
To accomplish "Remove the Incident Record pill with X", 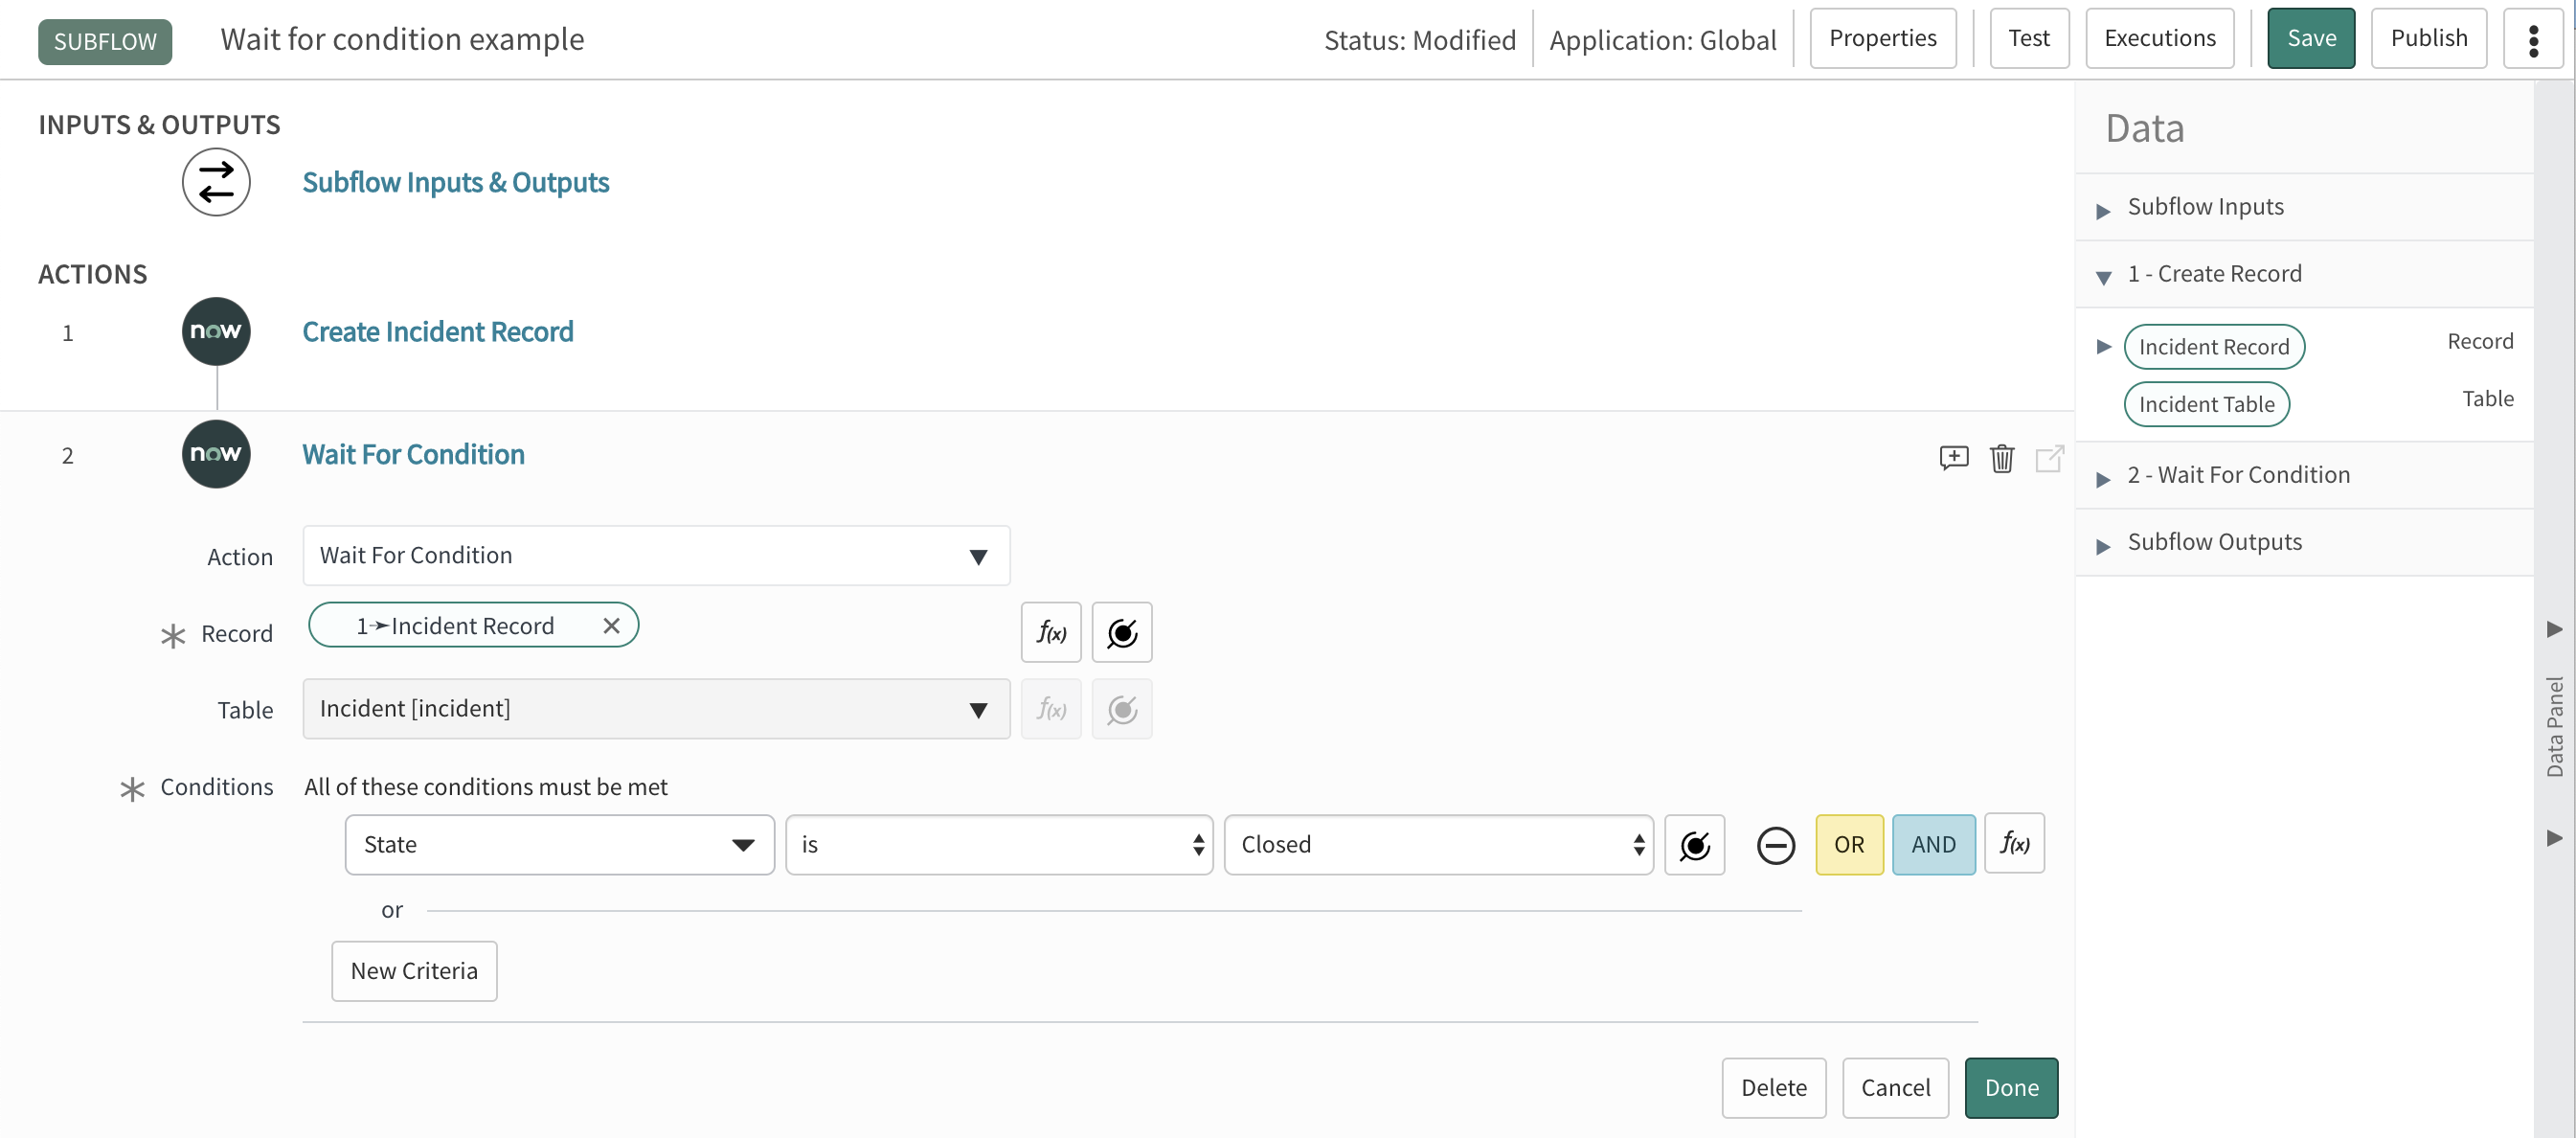I will [612, 625].
